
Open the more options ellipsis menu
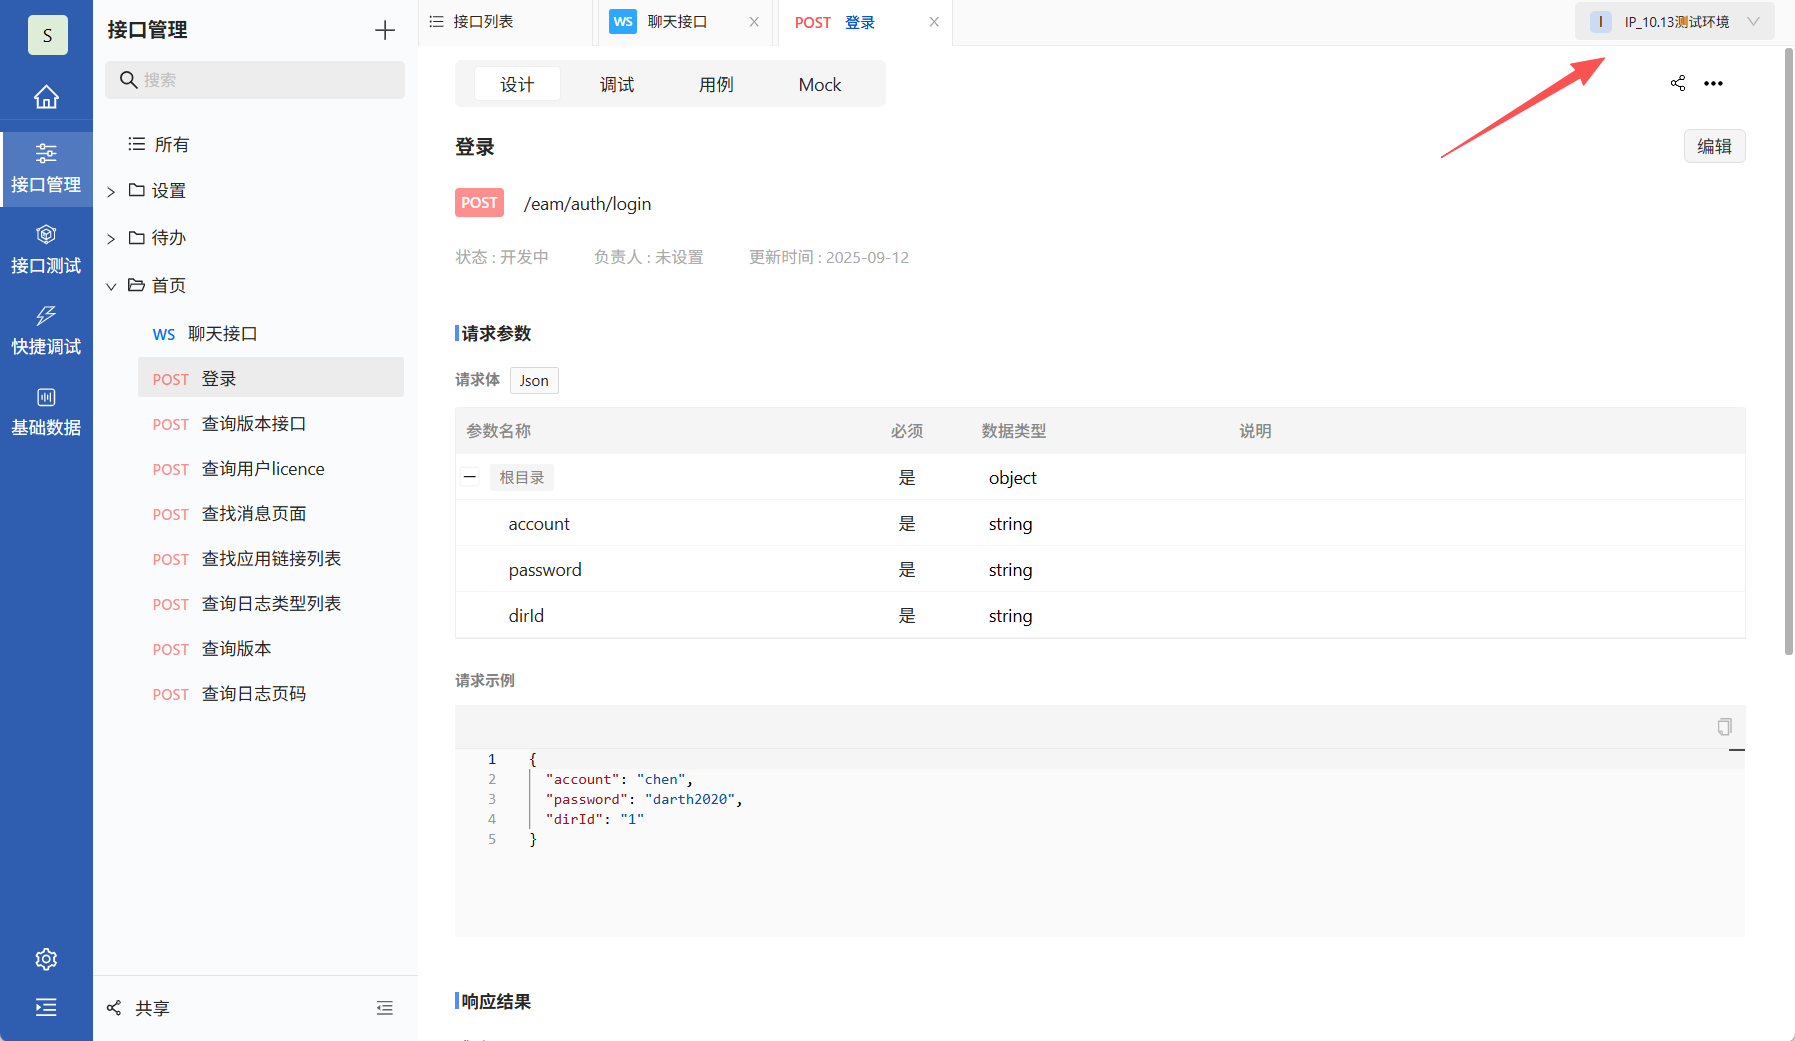(1714, 83)
